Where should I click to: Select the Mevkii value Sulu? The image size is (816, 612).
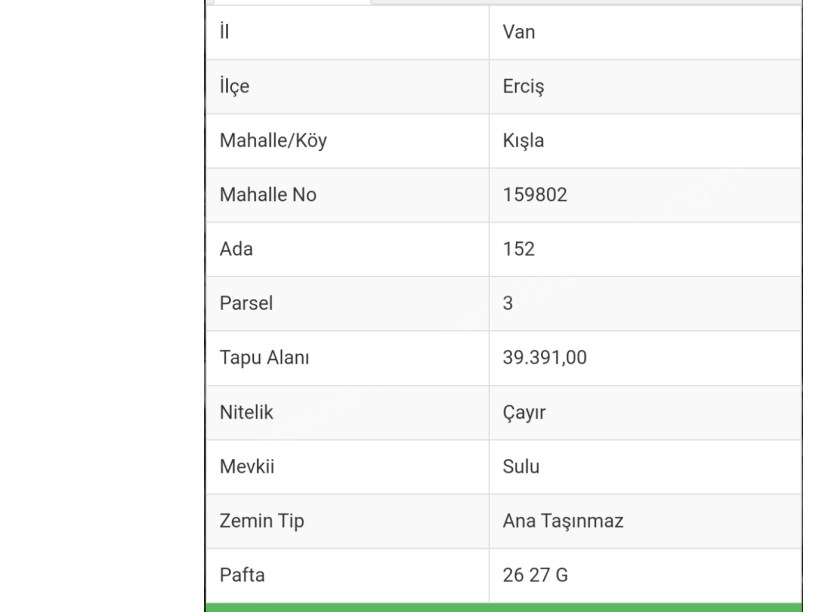click(x=521, y=466)
